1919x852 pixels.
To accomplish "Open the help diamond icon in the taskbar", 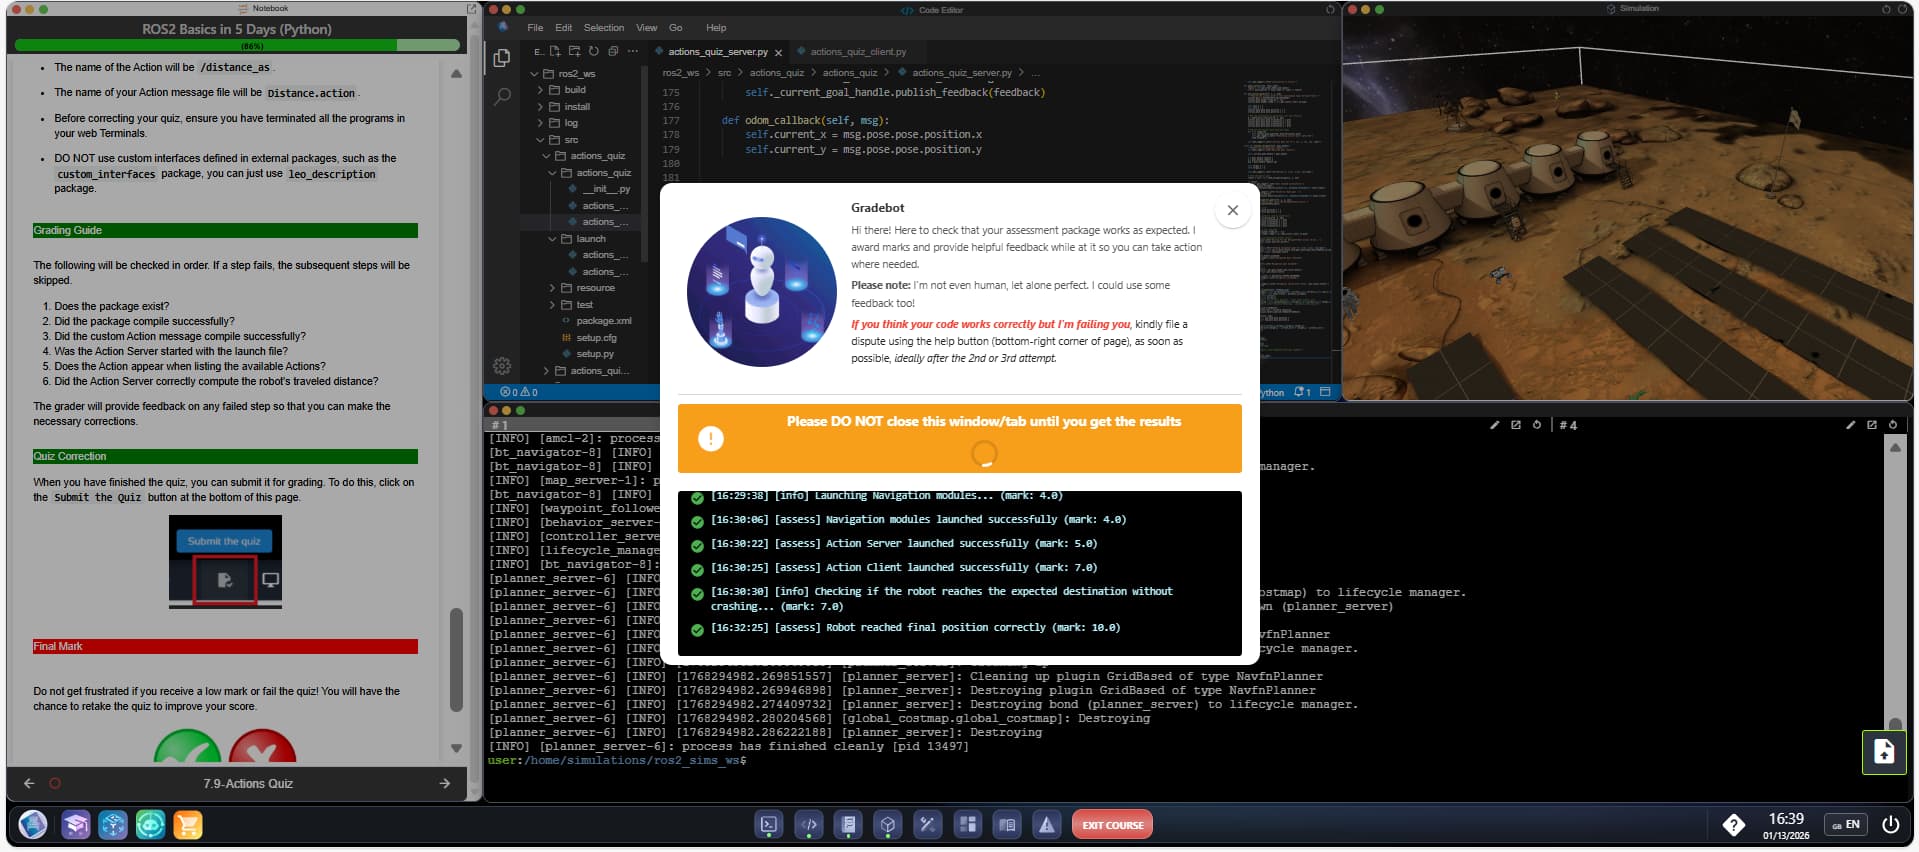I will click(1733, 825).
